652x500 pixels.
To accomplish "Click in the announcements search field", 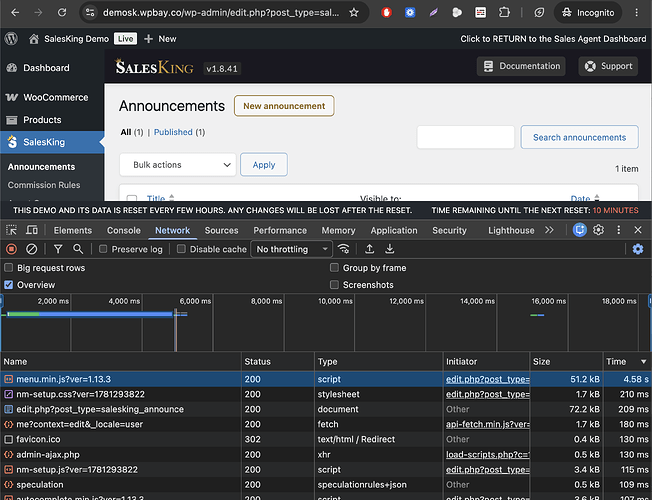I will [465, 137].
